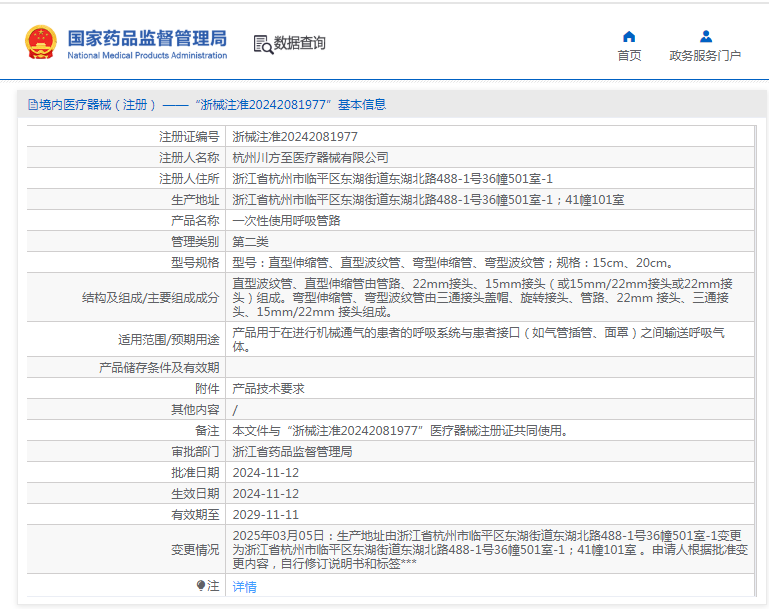
Task: Go to 首页 text link
Action: (x=629, y=55)
